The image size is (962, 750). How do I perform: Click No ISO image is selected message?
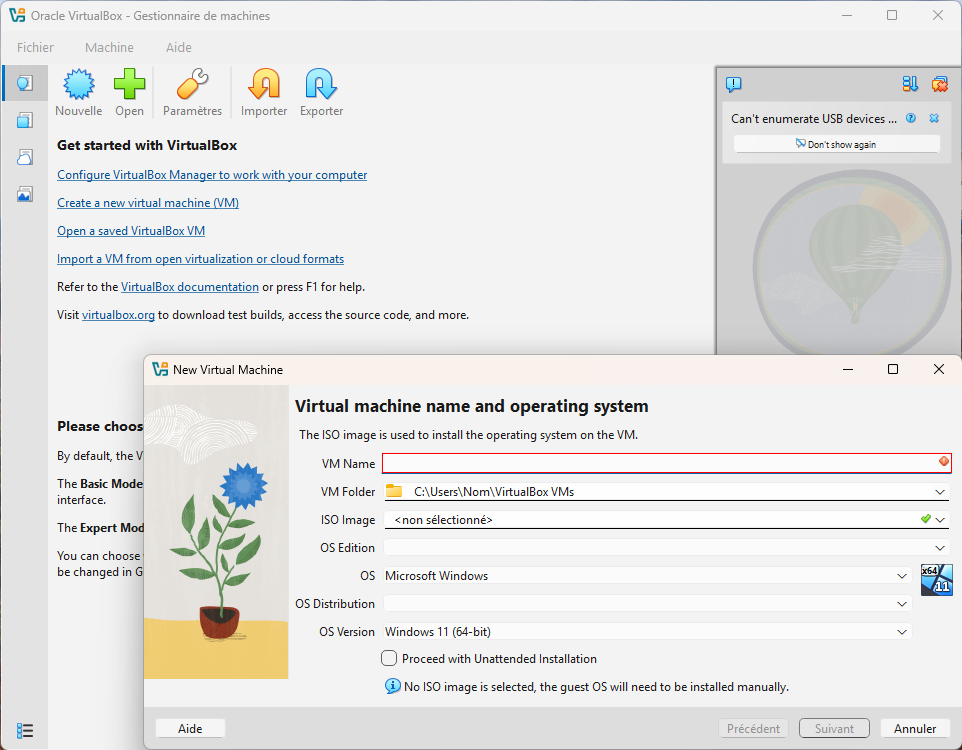(596, 687)
